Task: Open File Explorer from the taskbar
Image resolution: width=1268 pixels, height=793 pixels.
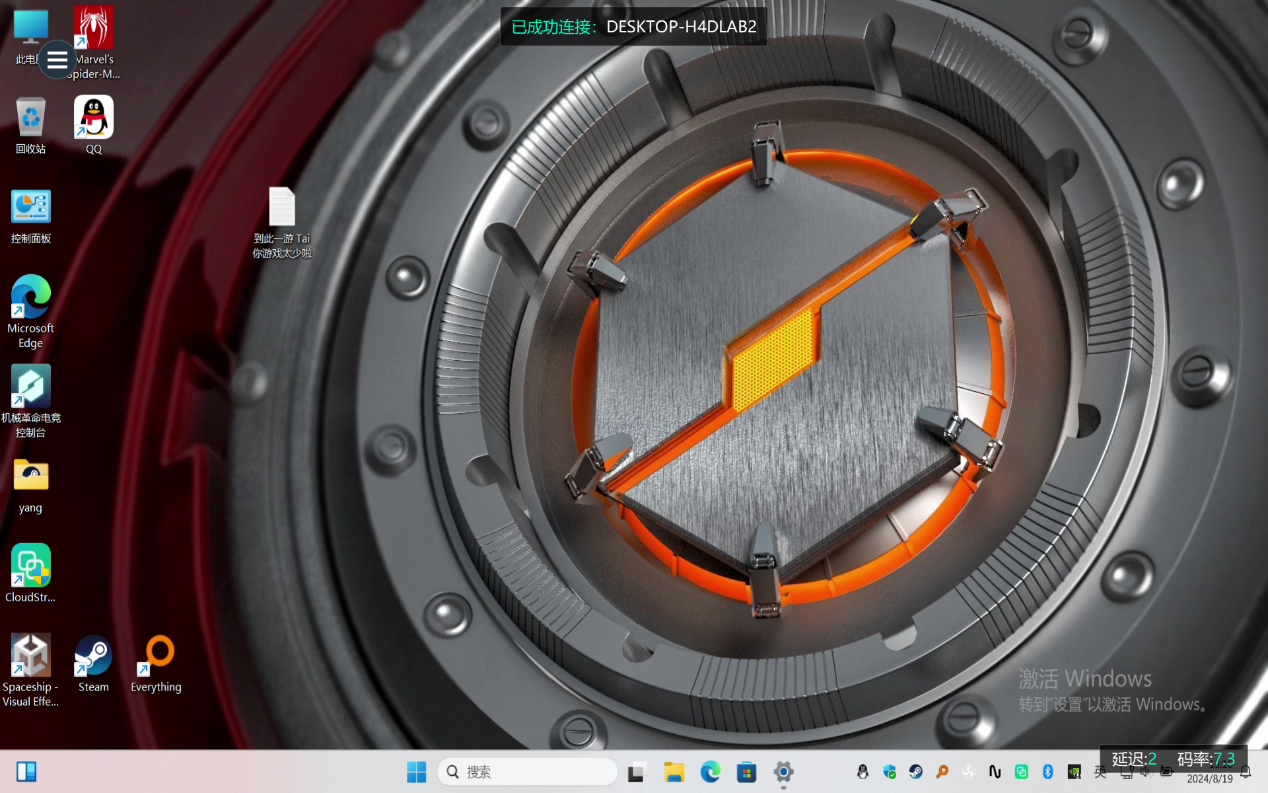Action: [674, 772]
